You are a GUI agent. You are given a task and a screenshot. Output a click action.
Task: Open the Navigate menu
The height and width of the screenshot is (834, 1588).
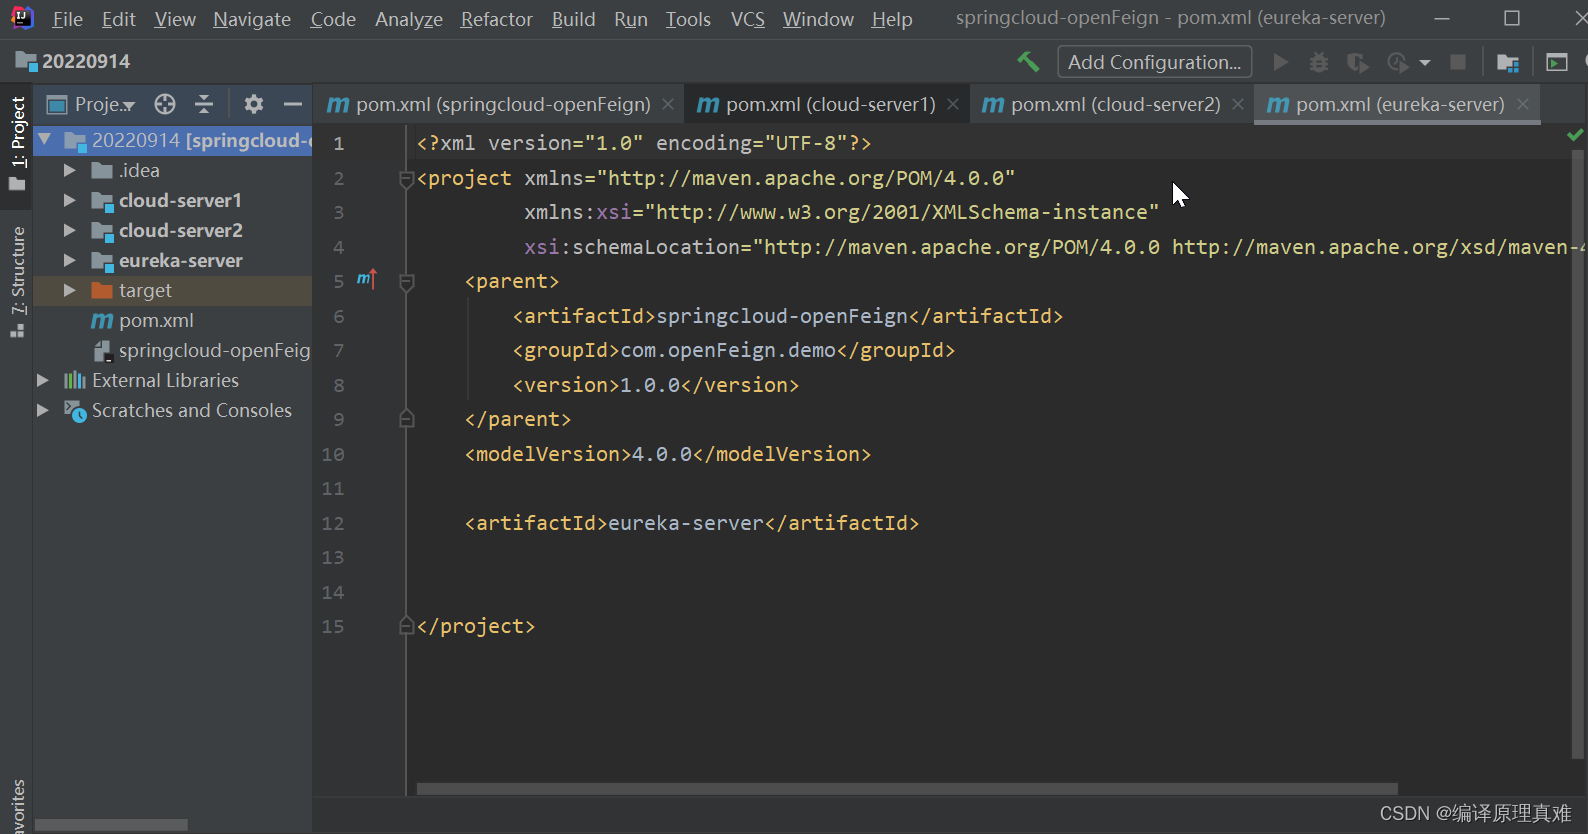click(x=252, y=19)
